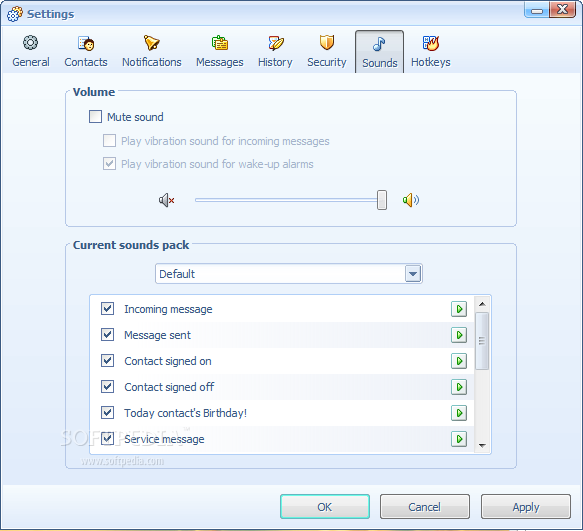Uncheck the Contact signed off sound
The image size is (583, 531).
tap(107, 387)
